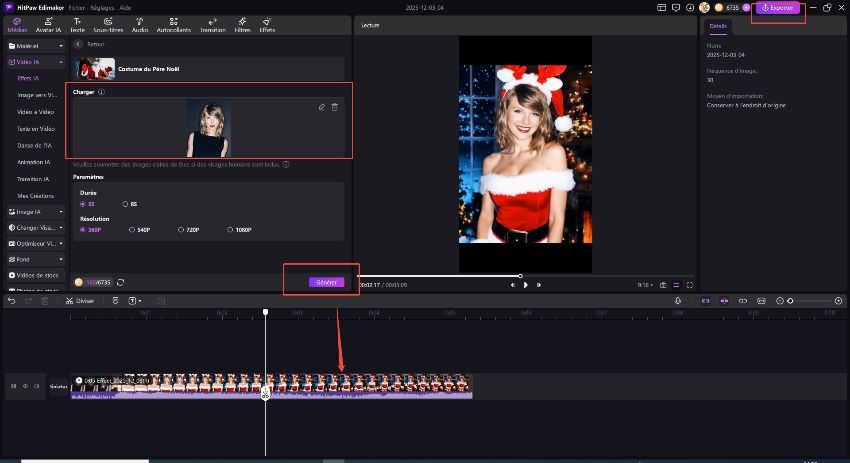This screenshot has height=463, width=850.
Task: Select Effets IA in sidebar
Action: pos(28,78)
